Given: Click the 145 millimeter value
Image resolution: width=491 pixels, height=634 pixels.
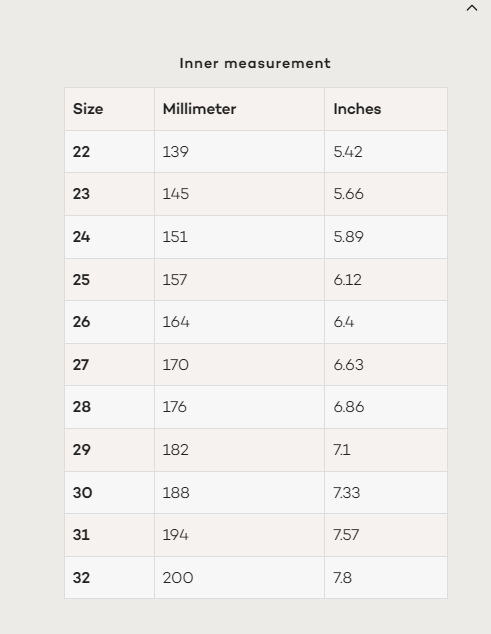Looking at the screenshot, I should (176, 194).
